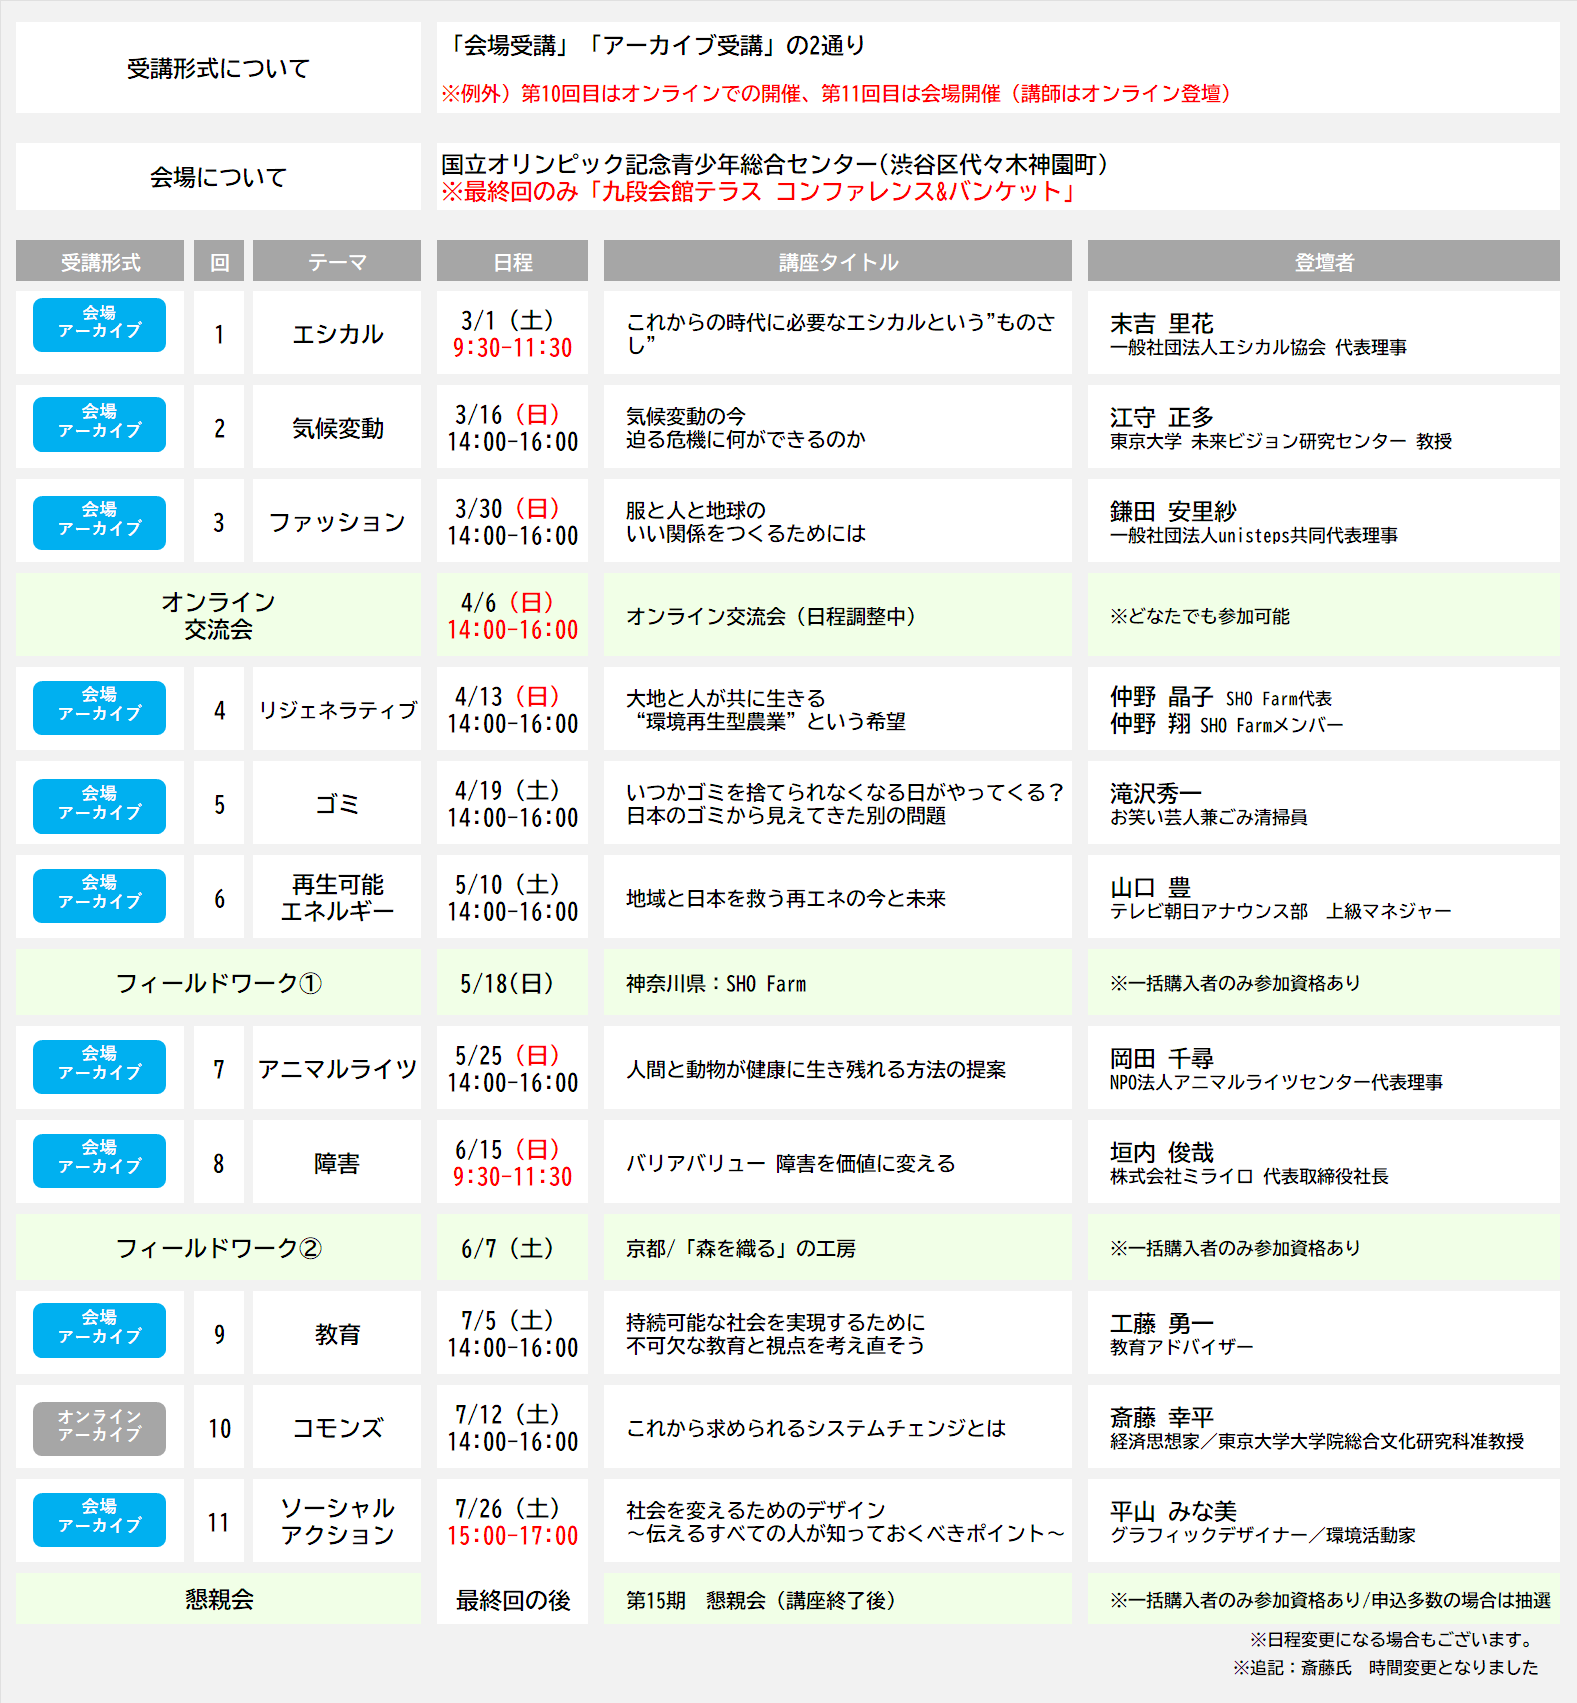The height and width of the screenshot is (1703, 1577).
Task: Click the red 九段会館テラス venue note
Action: coord(759,191)
